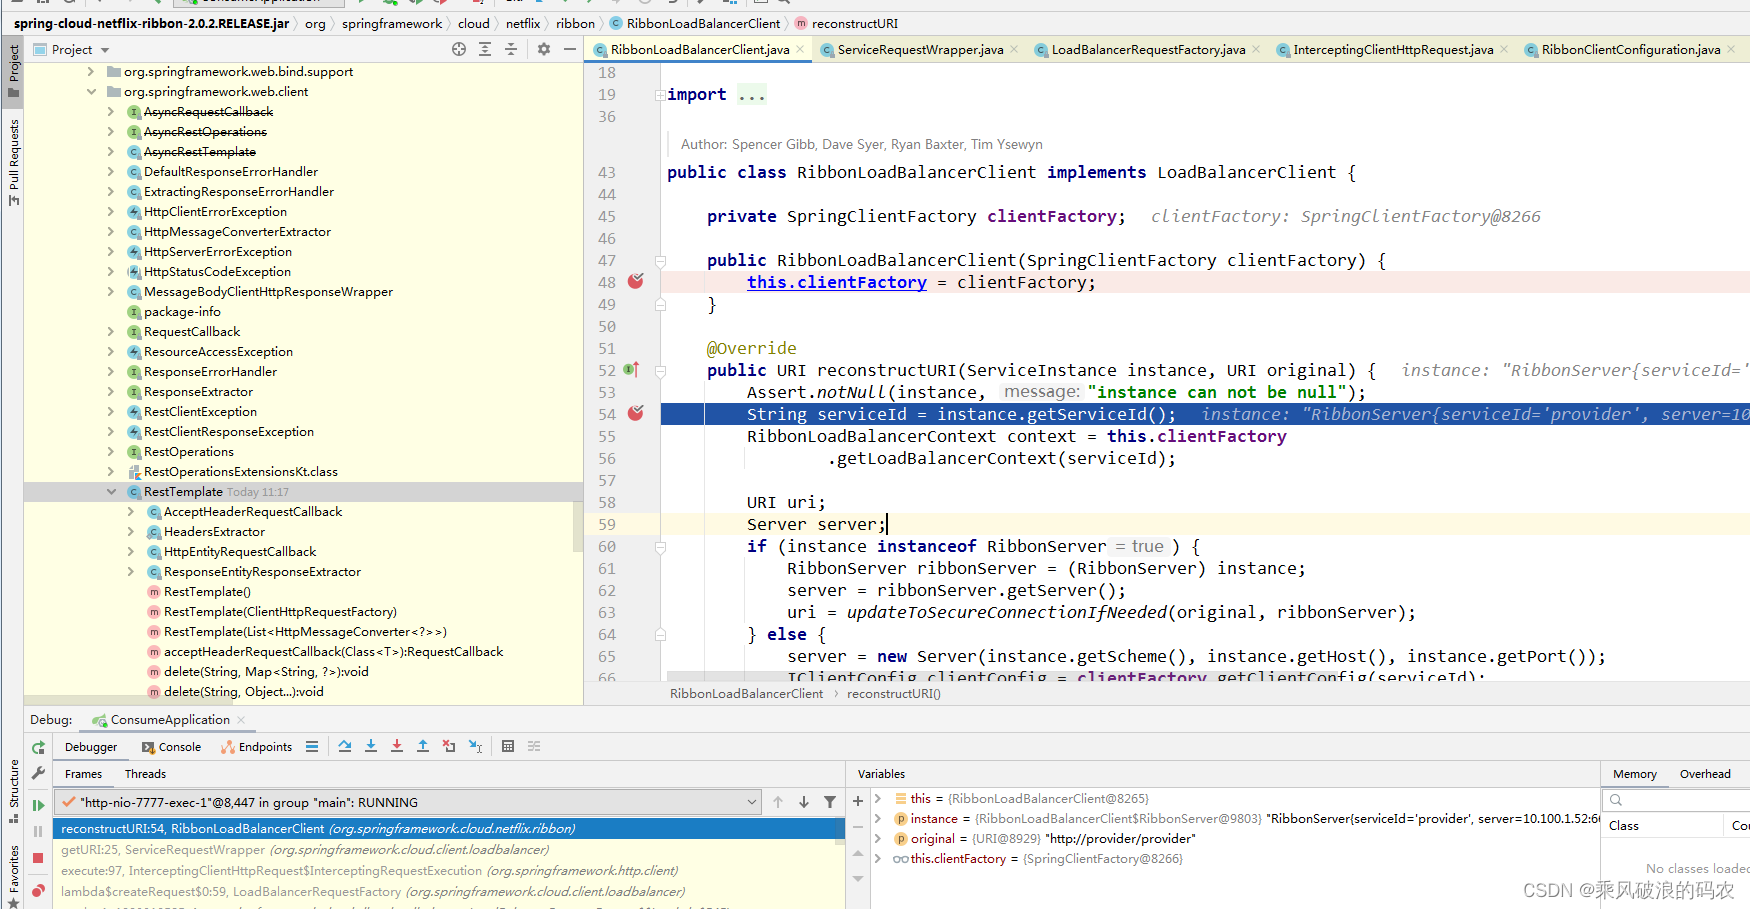Open debugger settings wrench icon
Viewport: 1750px width, 909px height.
[38, 773]
